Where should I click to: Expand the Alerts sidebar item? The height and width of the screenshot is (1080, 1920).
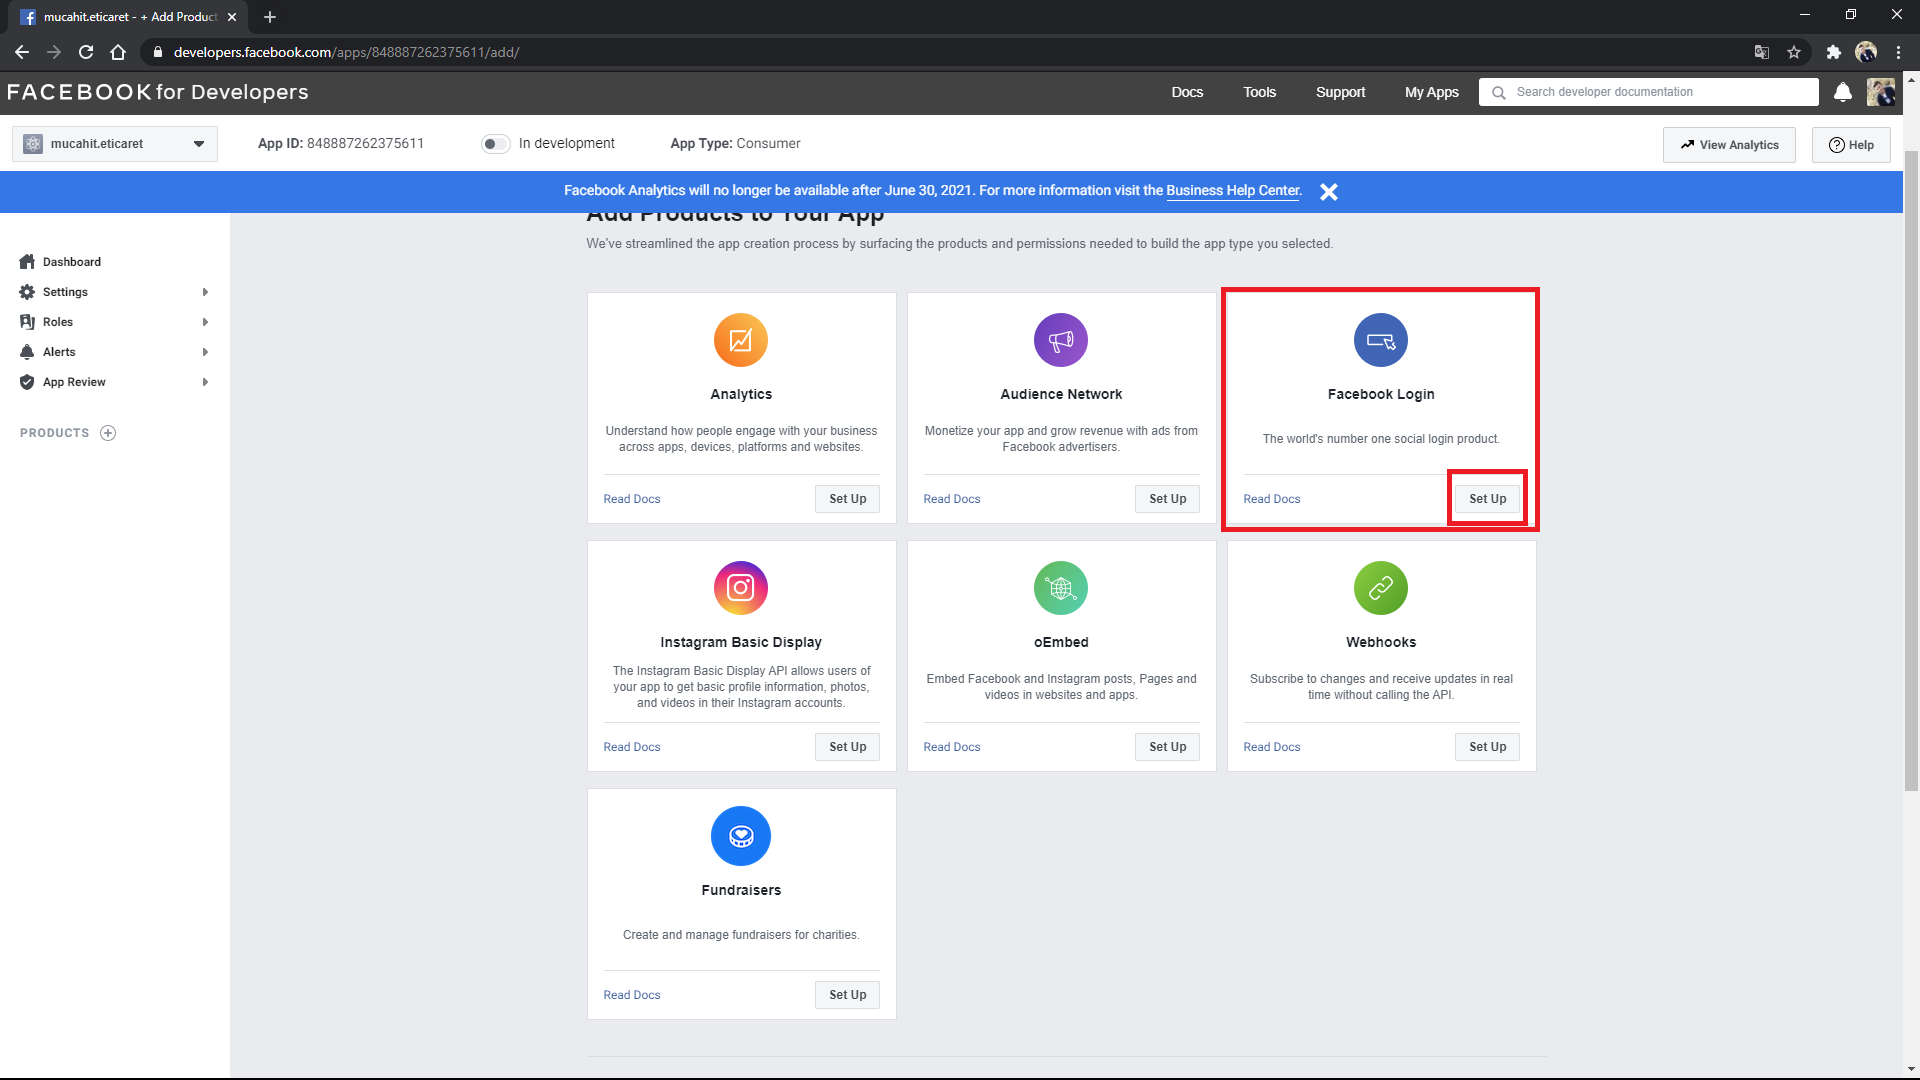[x=115, y=352]
